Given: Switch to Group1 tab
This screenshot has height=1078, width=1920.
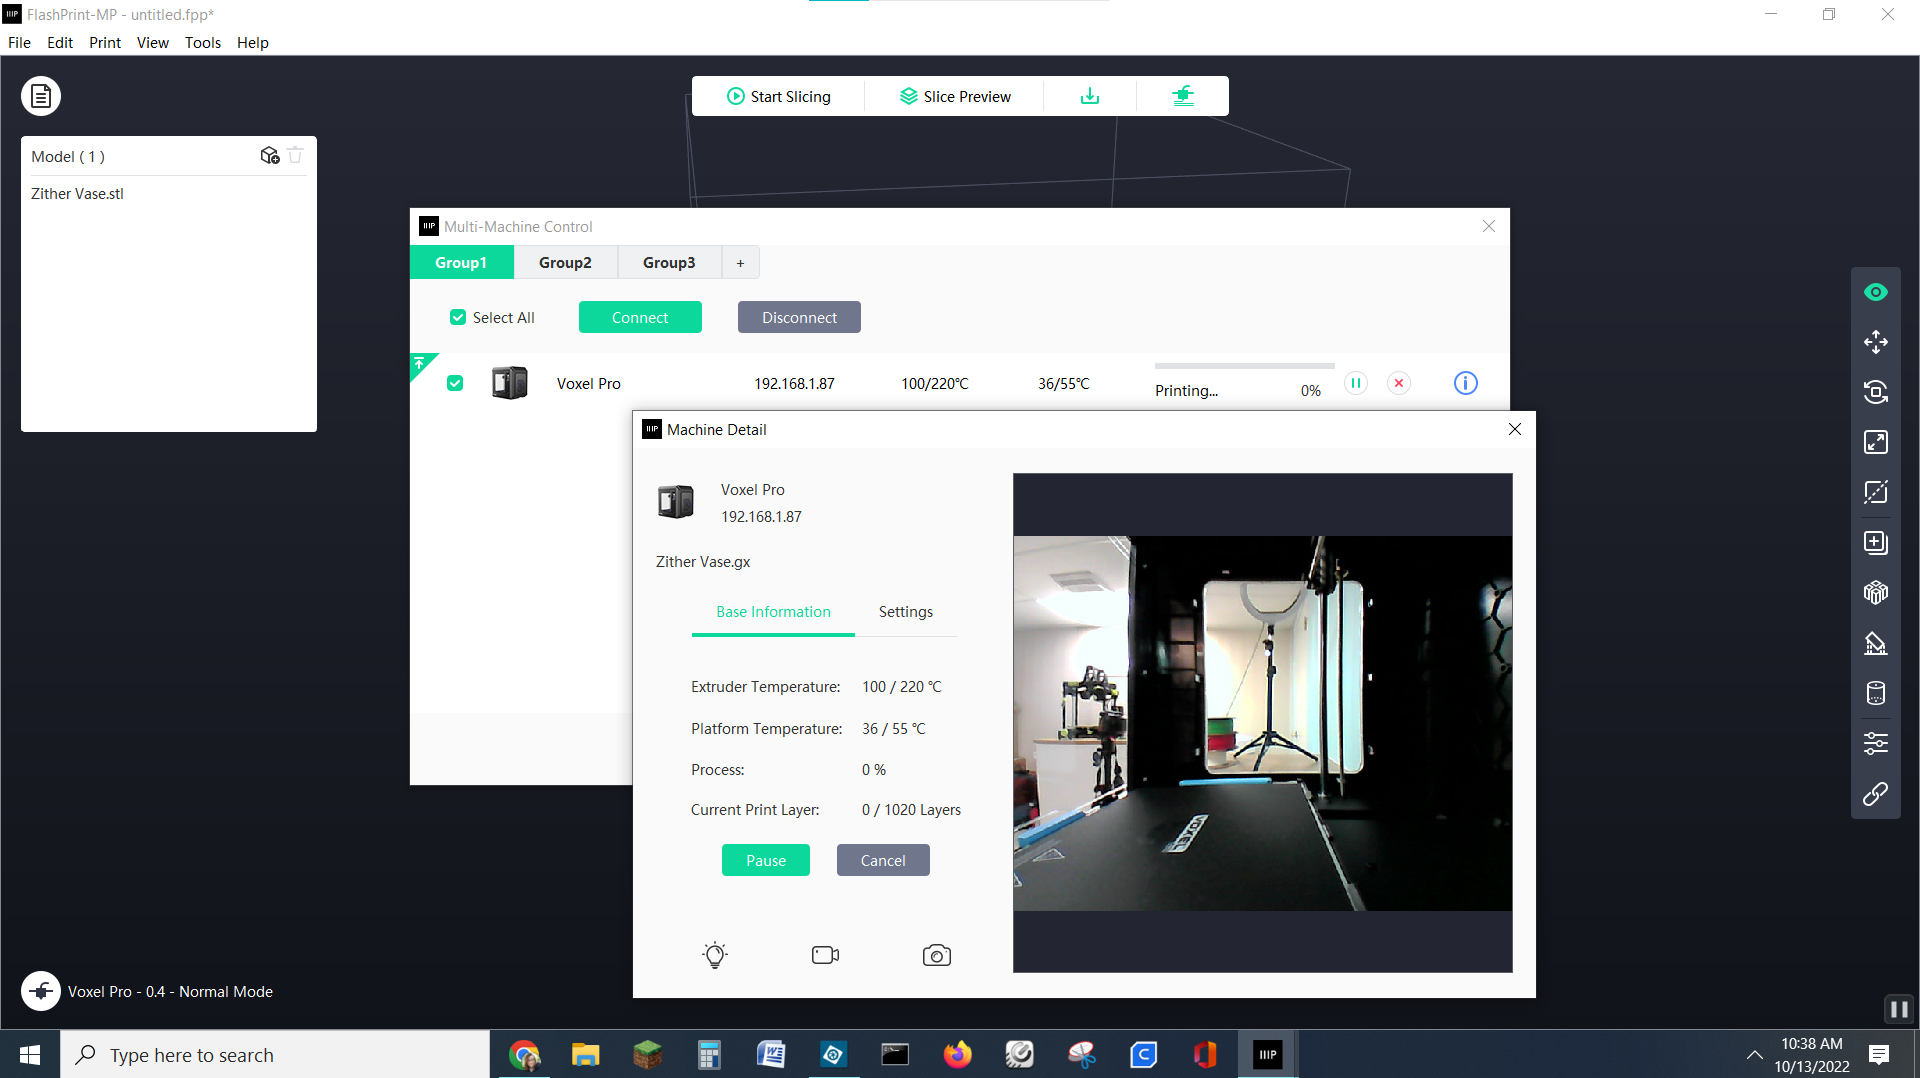Looking at the screenshot, I should pyautogui.click(x=461, y=262).
